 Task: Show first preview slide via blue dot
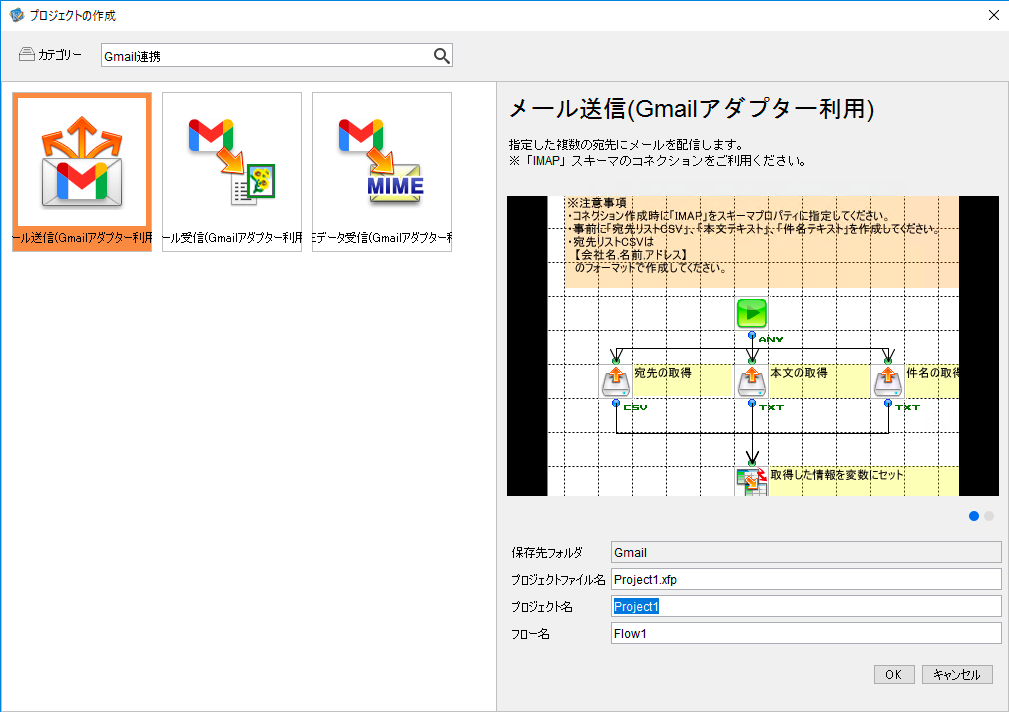(x=974, y=516)
